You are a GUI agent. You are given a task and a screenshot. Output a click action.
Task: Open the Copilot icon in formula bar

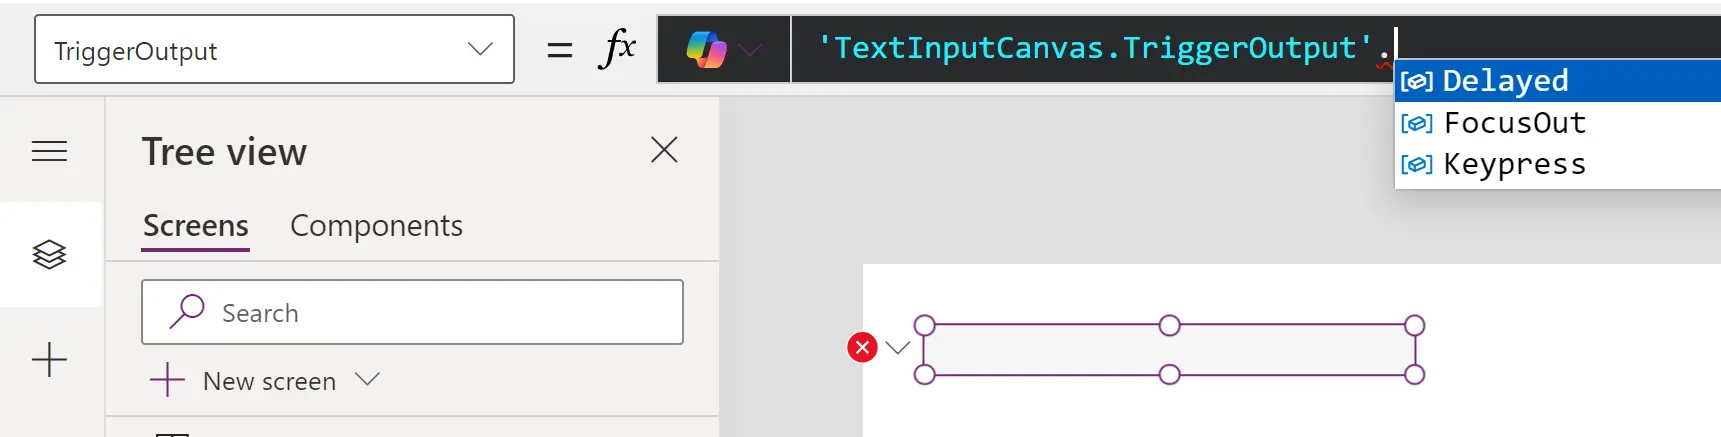[706, 49]
